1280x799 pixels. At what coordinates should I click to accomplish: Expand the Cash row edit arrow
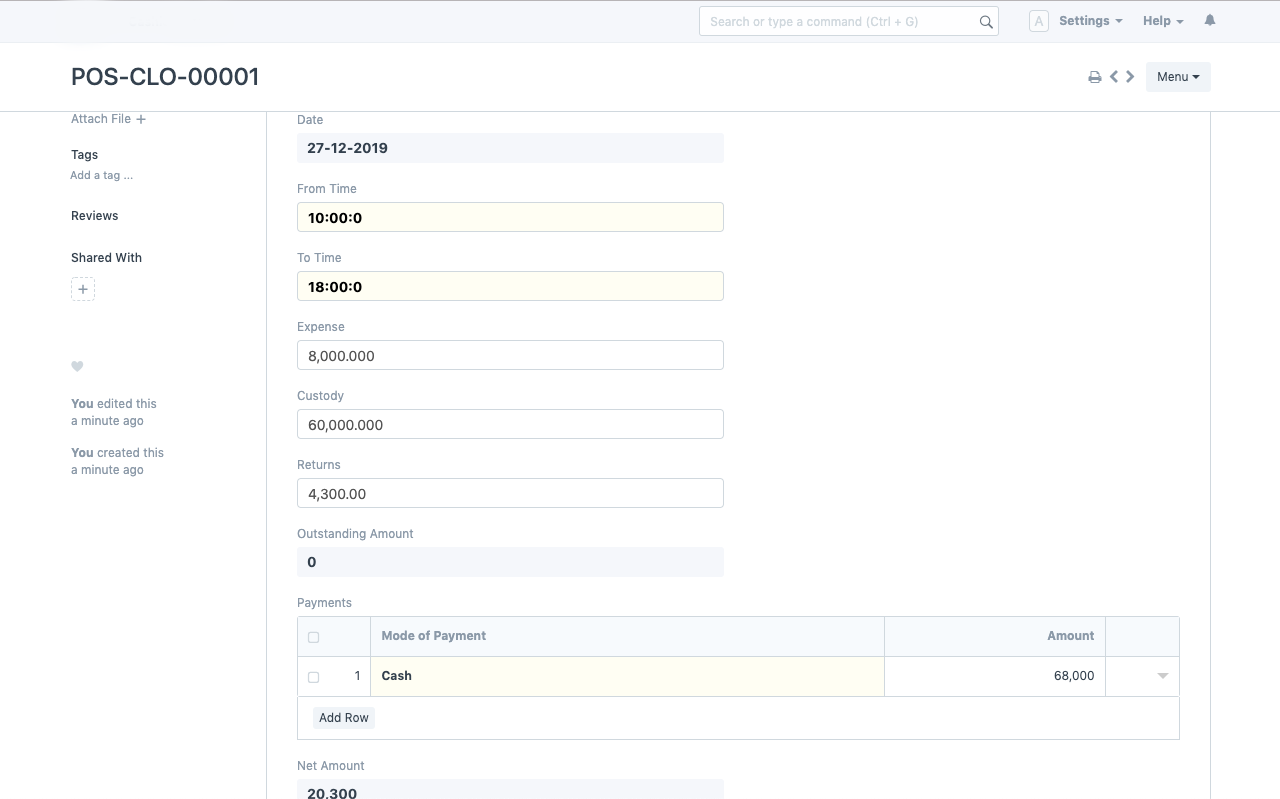pos(1162,676)
